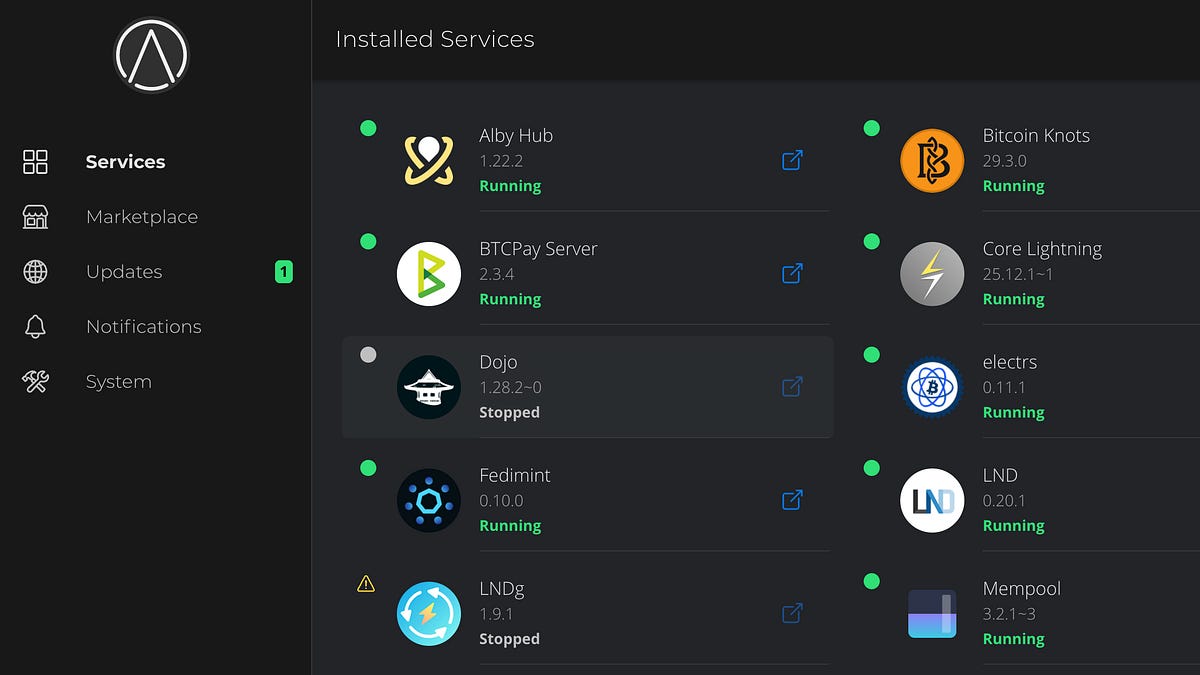The height and width of the screenshot is (675, 1200).
Task: Click the LND service logo
Action: [x=932, y=499]
